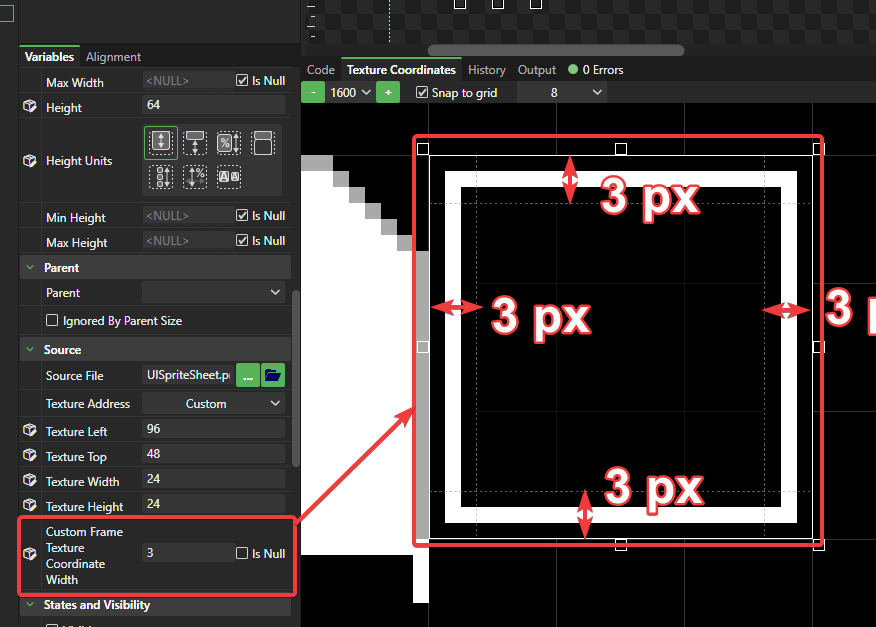
Task: Browse for source file with the ellipsis button
Action: click(x=247, y=375)
